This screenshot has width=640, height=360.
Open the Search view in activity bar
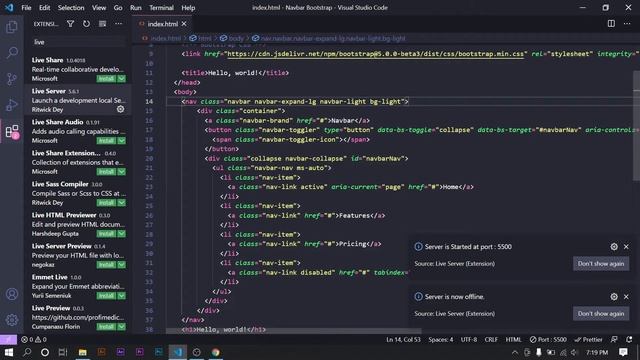pos(12,53)
